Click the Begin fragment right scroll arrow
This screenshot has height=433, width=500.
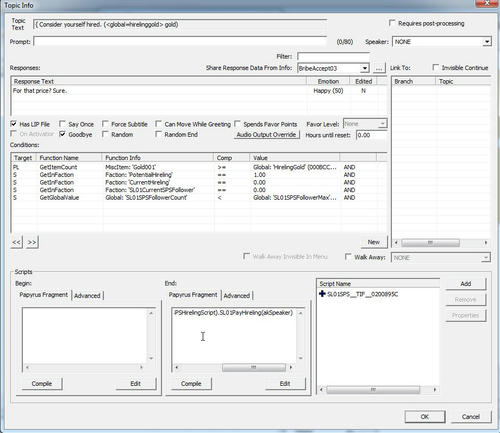point(141,367)
